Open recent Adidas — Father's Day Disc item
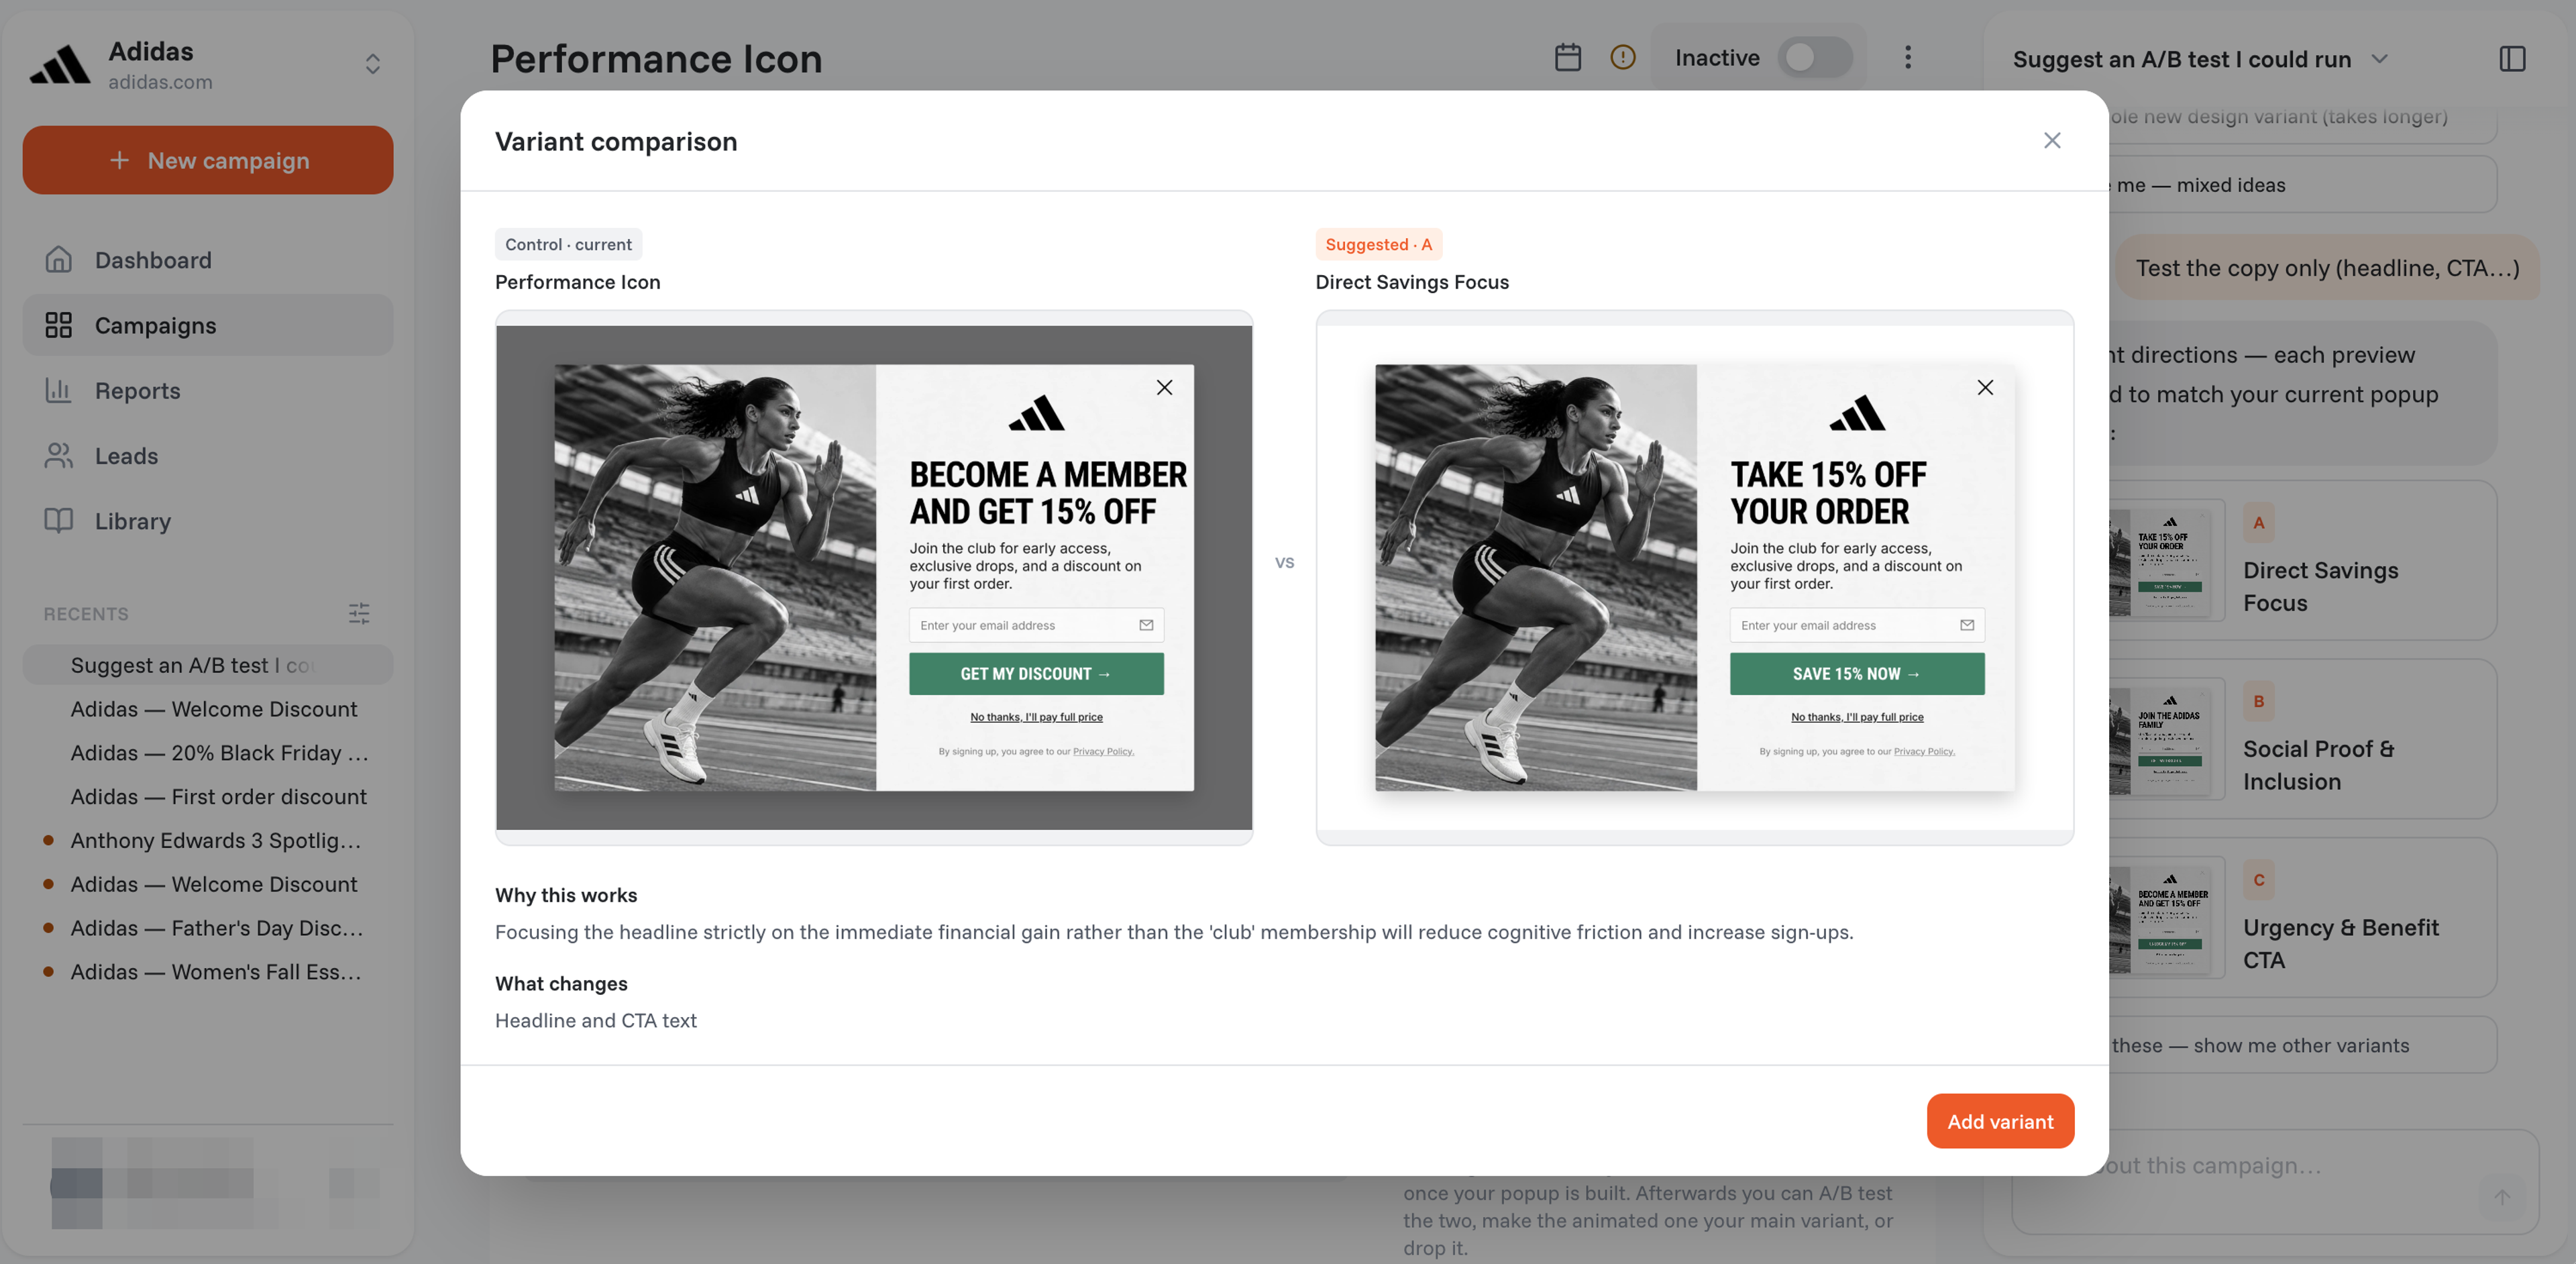Viewport: 2576px width, 1264px height. pos(208,929)
